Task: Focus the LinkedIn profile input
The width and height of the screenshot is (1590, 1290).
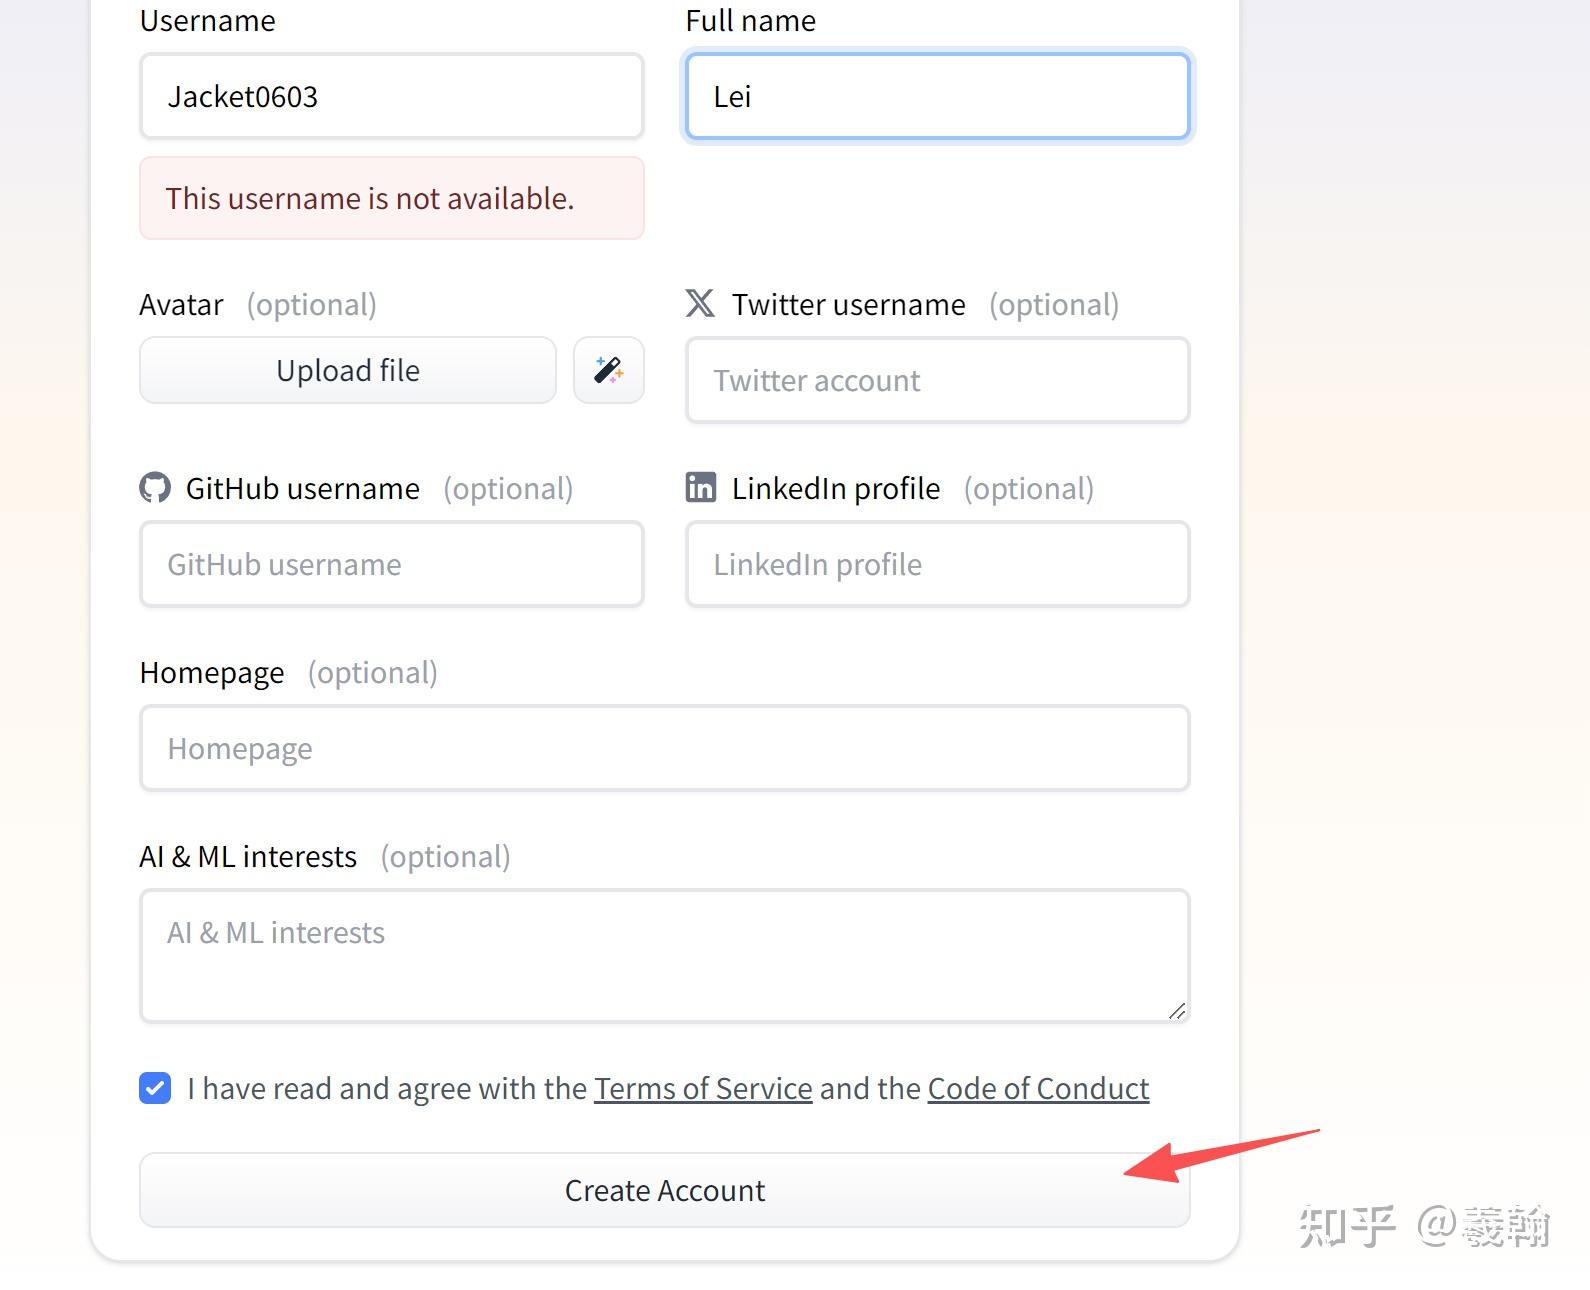Action: click(937, 564)
